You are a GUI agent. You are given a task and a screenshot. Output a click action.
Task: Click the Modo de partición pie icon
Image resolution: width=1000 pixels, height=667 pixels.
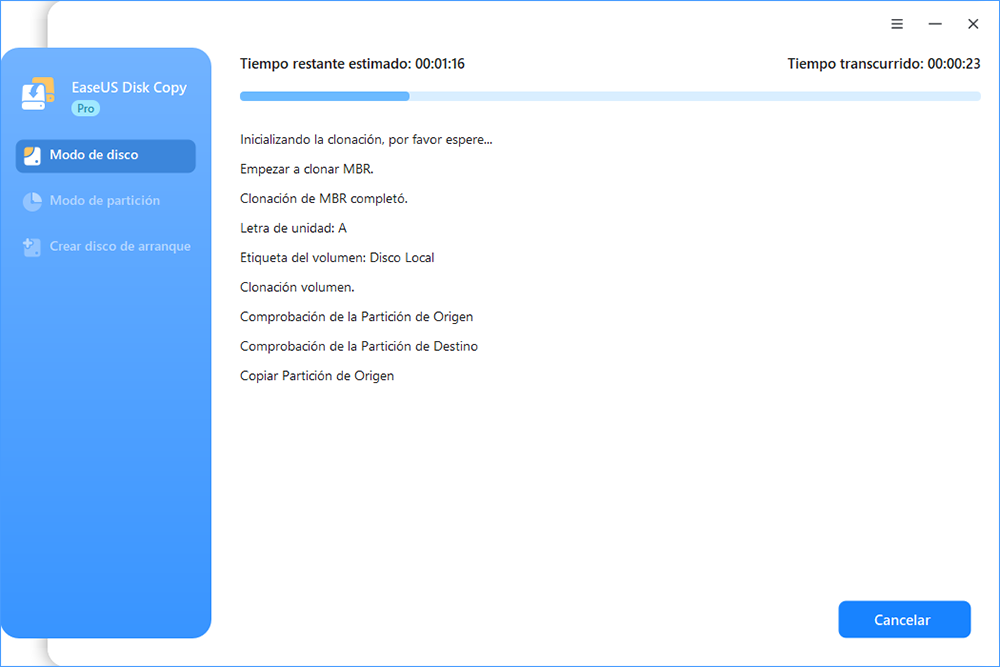point(32,201)
